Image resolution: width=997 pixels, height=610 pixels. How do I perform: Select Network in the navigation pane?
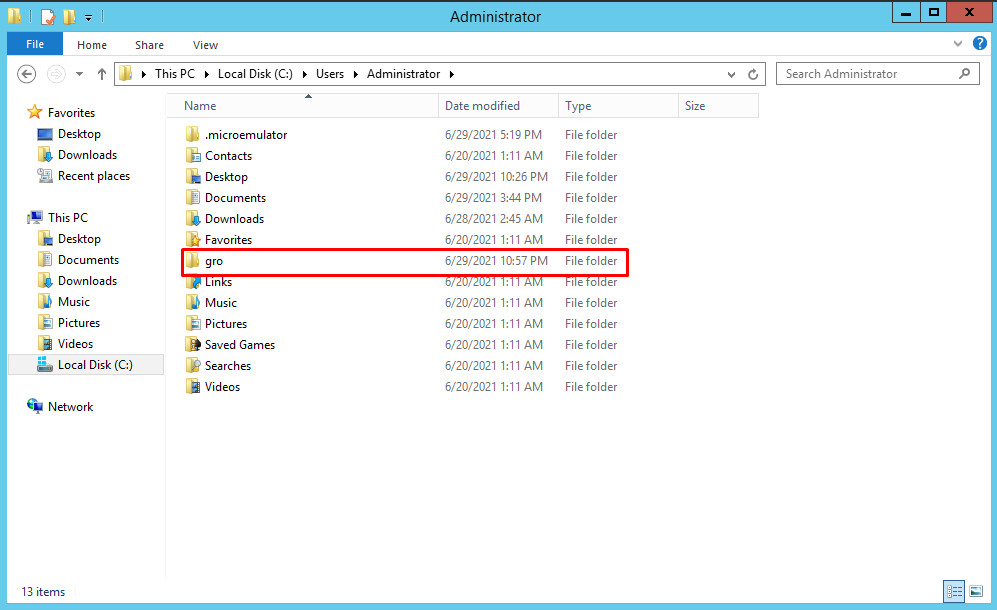pyautogui.click(x=70, y=407)
